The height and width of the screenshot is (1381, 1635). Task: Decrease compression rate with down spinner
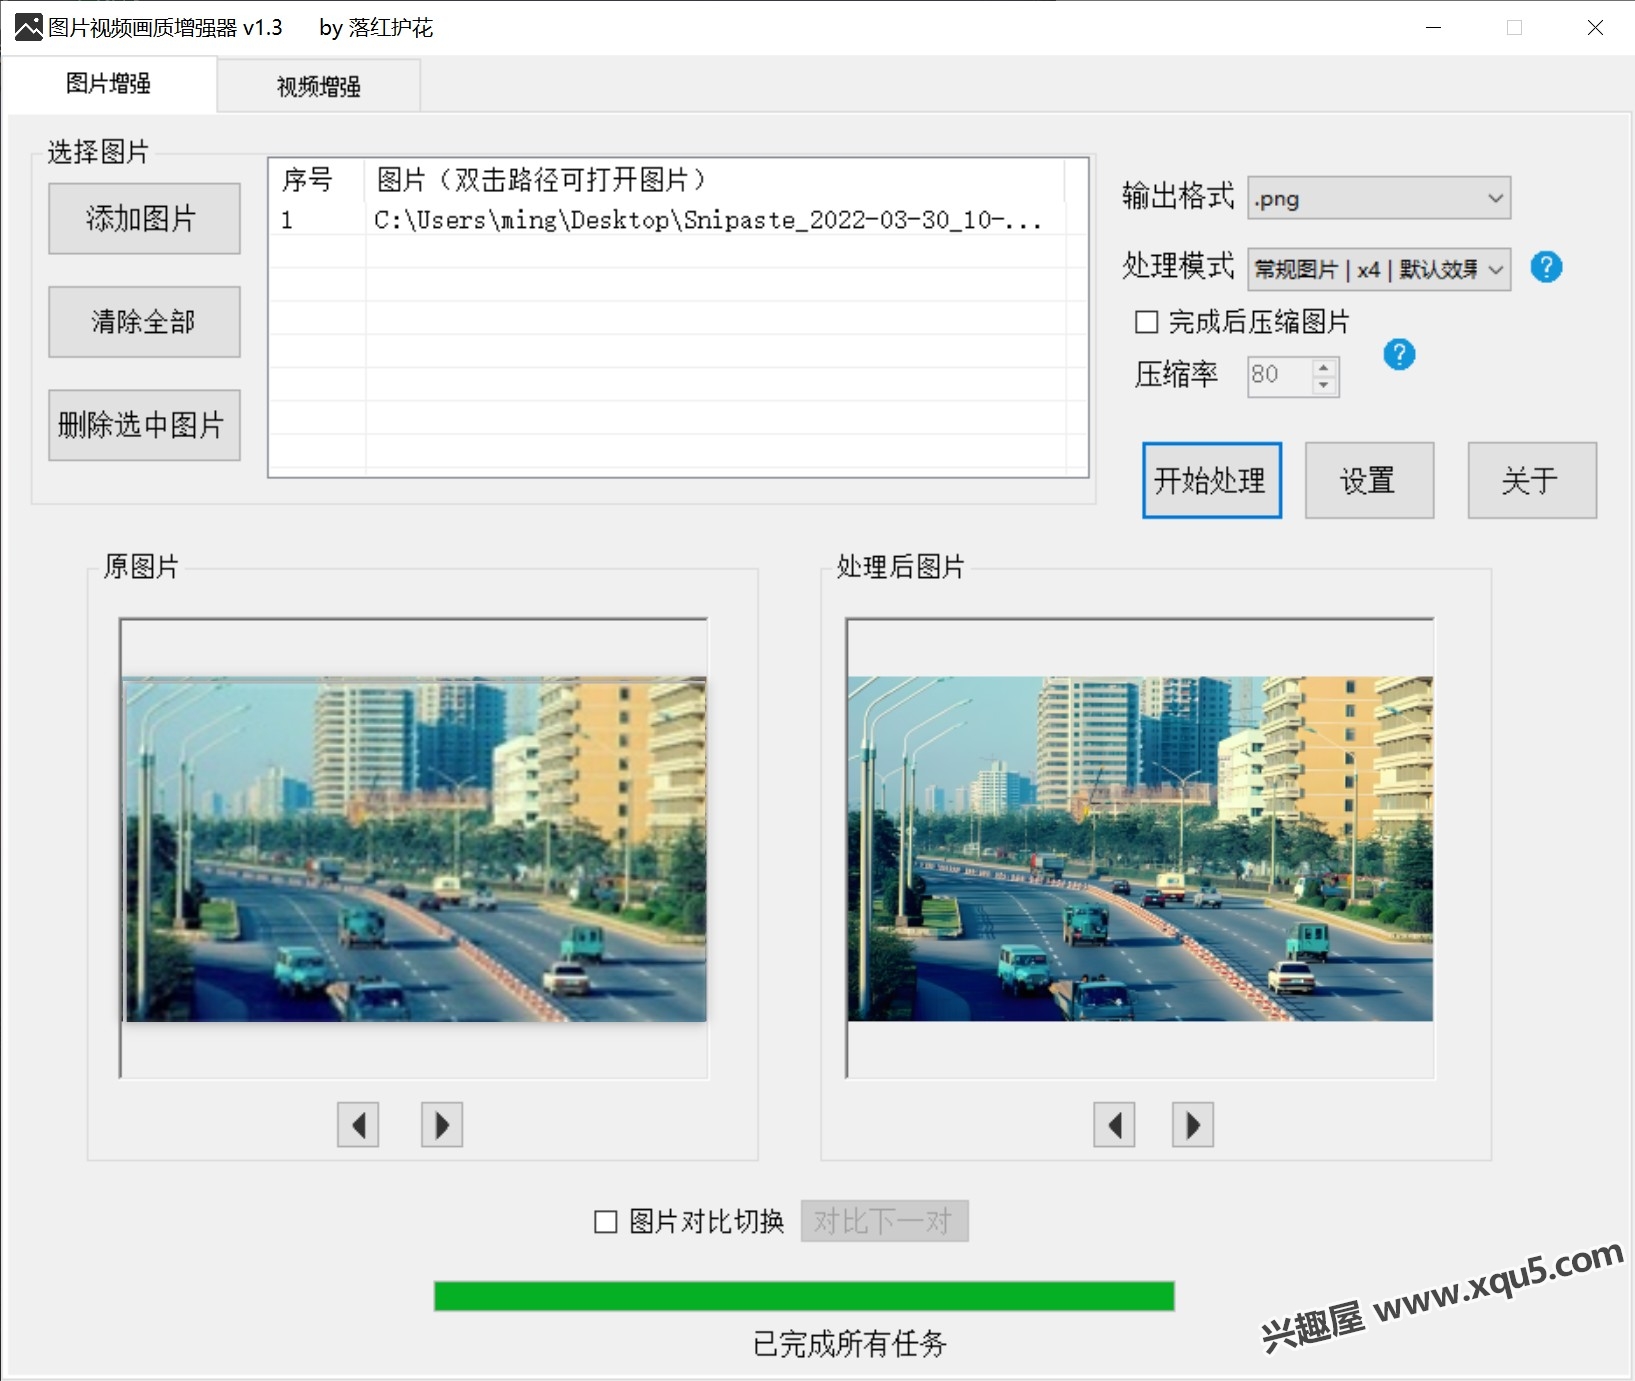click(1324, 385)
